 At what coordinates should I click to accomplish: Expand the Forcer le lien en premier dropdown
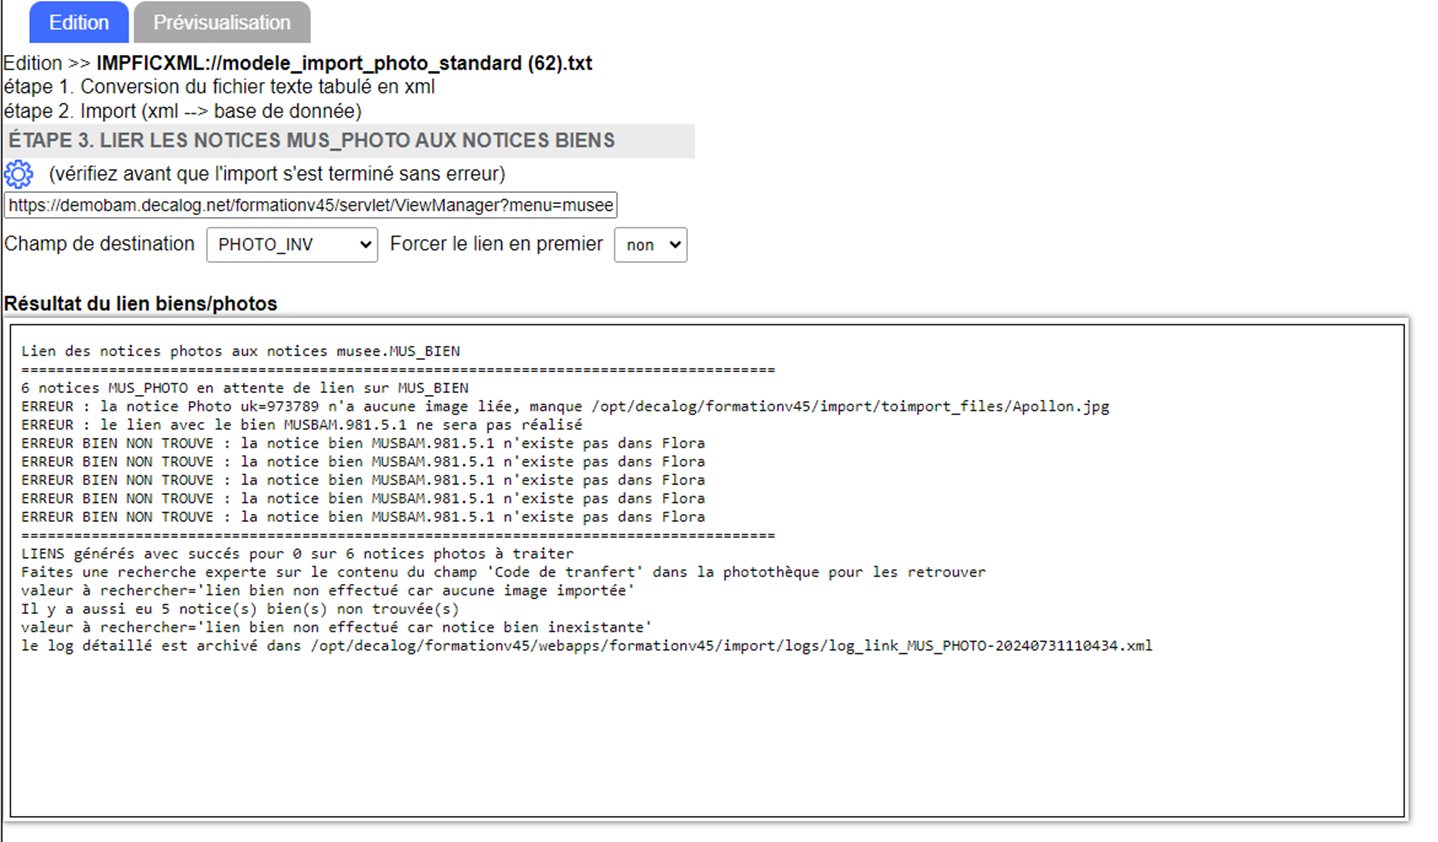[x=650, y=245]
